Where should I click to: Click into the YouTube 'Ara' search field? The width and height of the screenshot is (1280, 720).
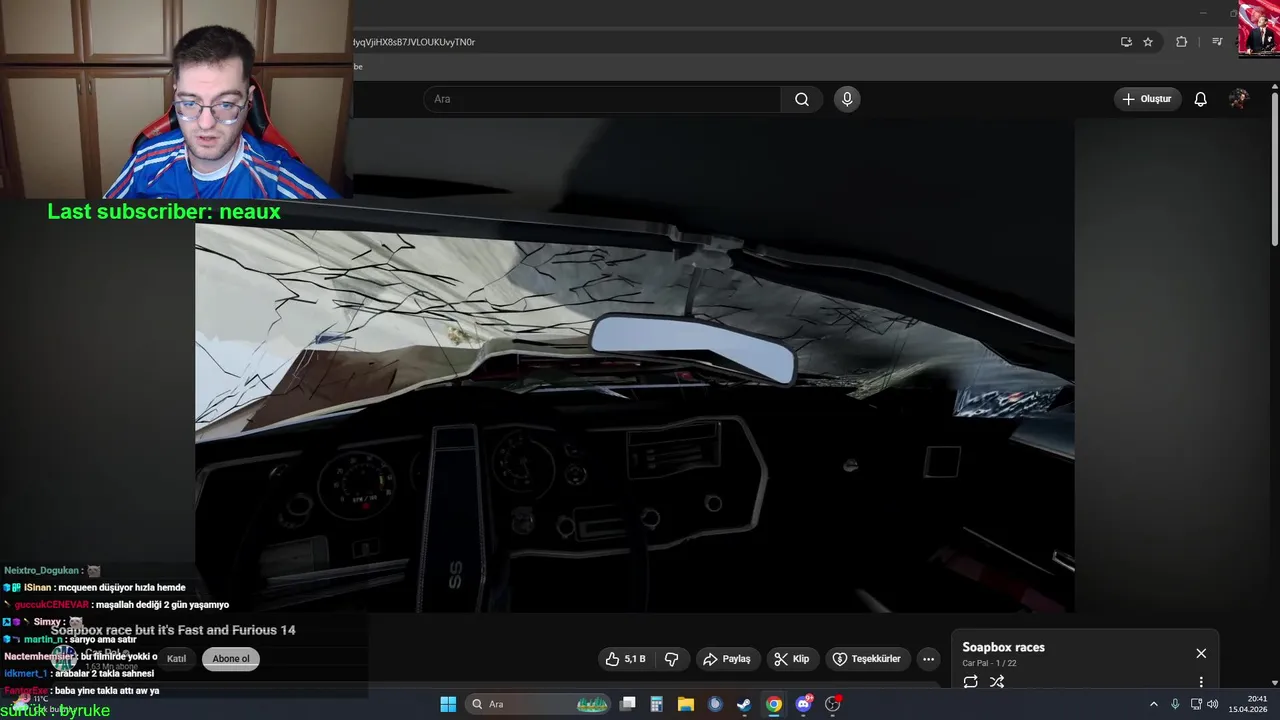(x=603, y=99)
